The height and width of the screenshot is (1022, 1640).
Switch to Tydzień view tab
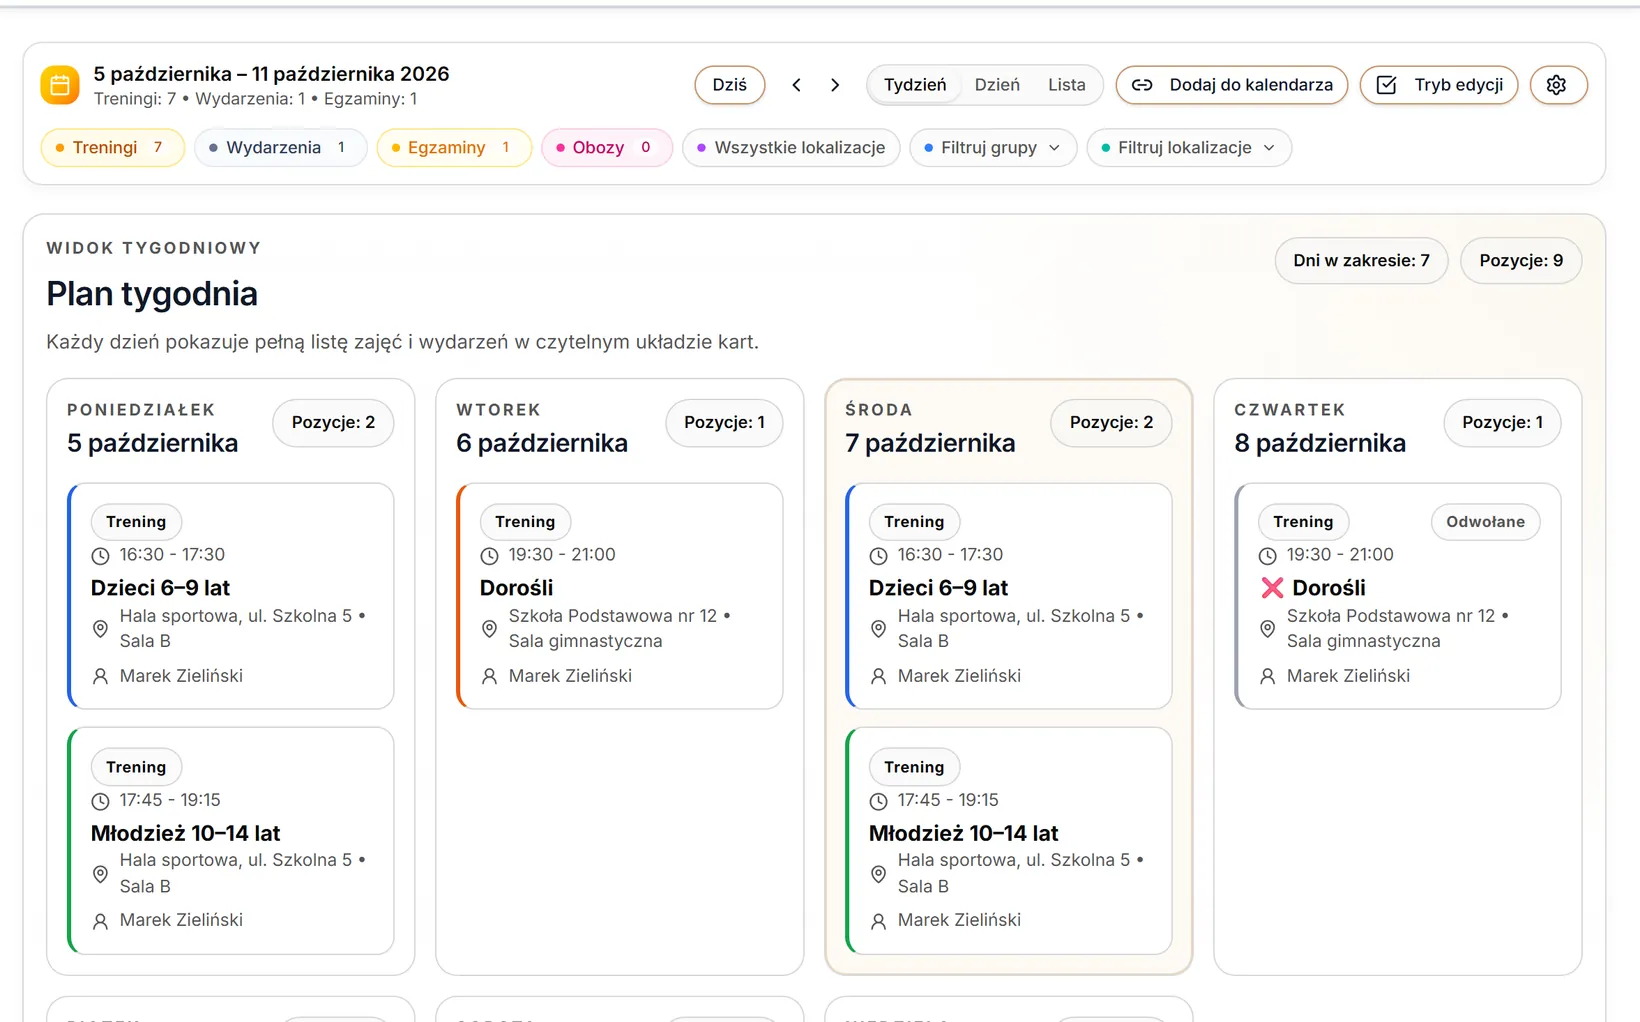(915, 85)
